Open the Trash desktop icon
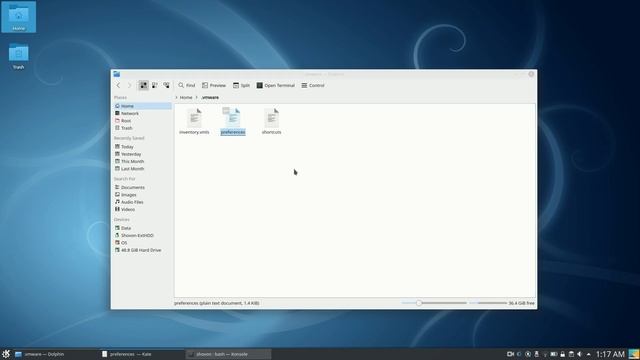This screenshot has width=640, height=360. point(18,56)
